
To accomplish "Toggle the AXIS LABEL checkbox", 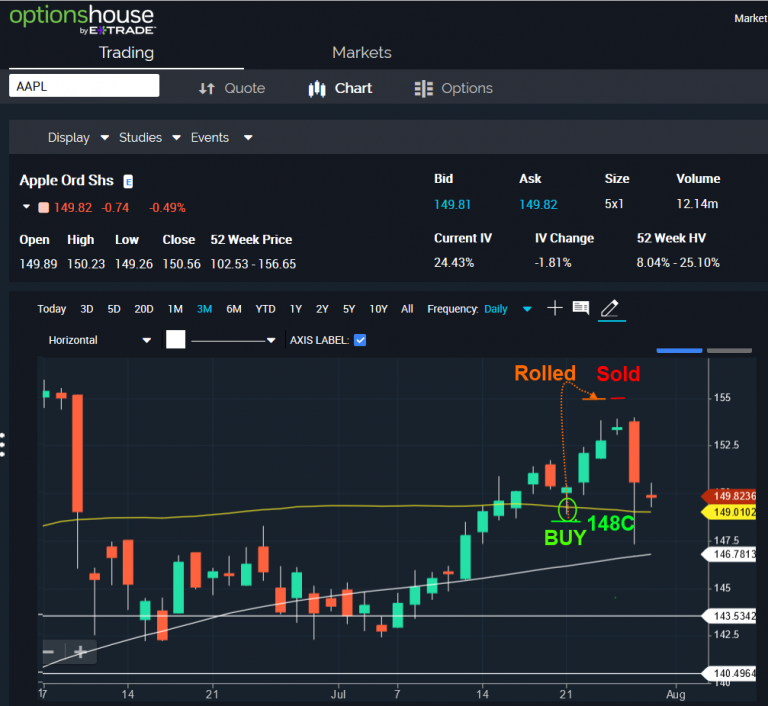I will [360, 340].
